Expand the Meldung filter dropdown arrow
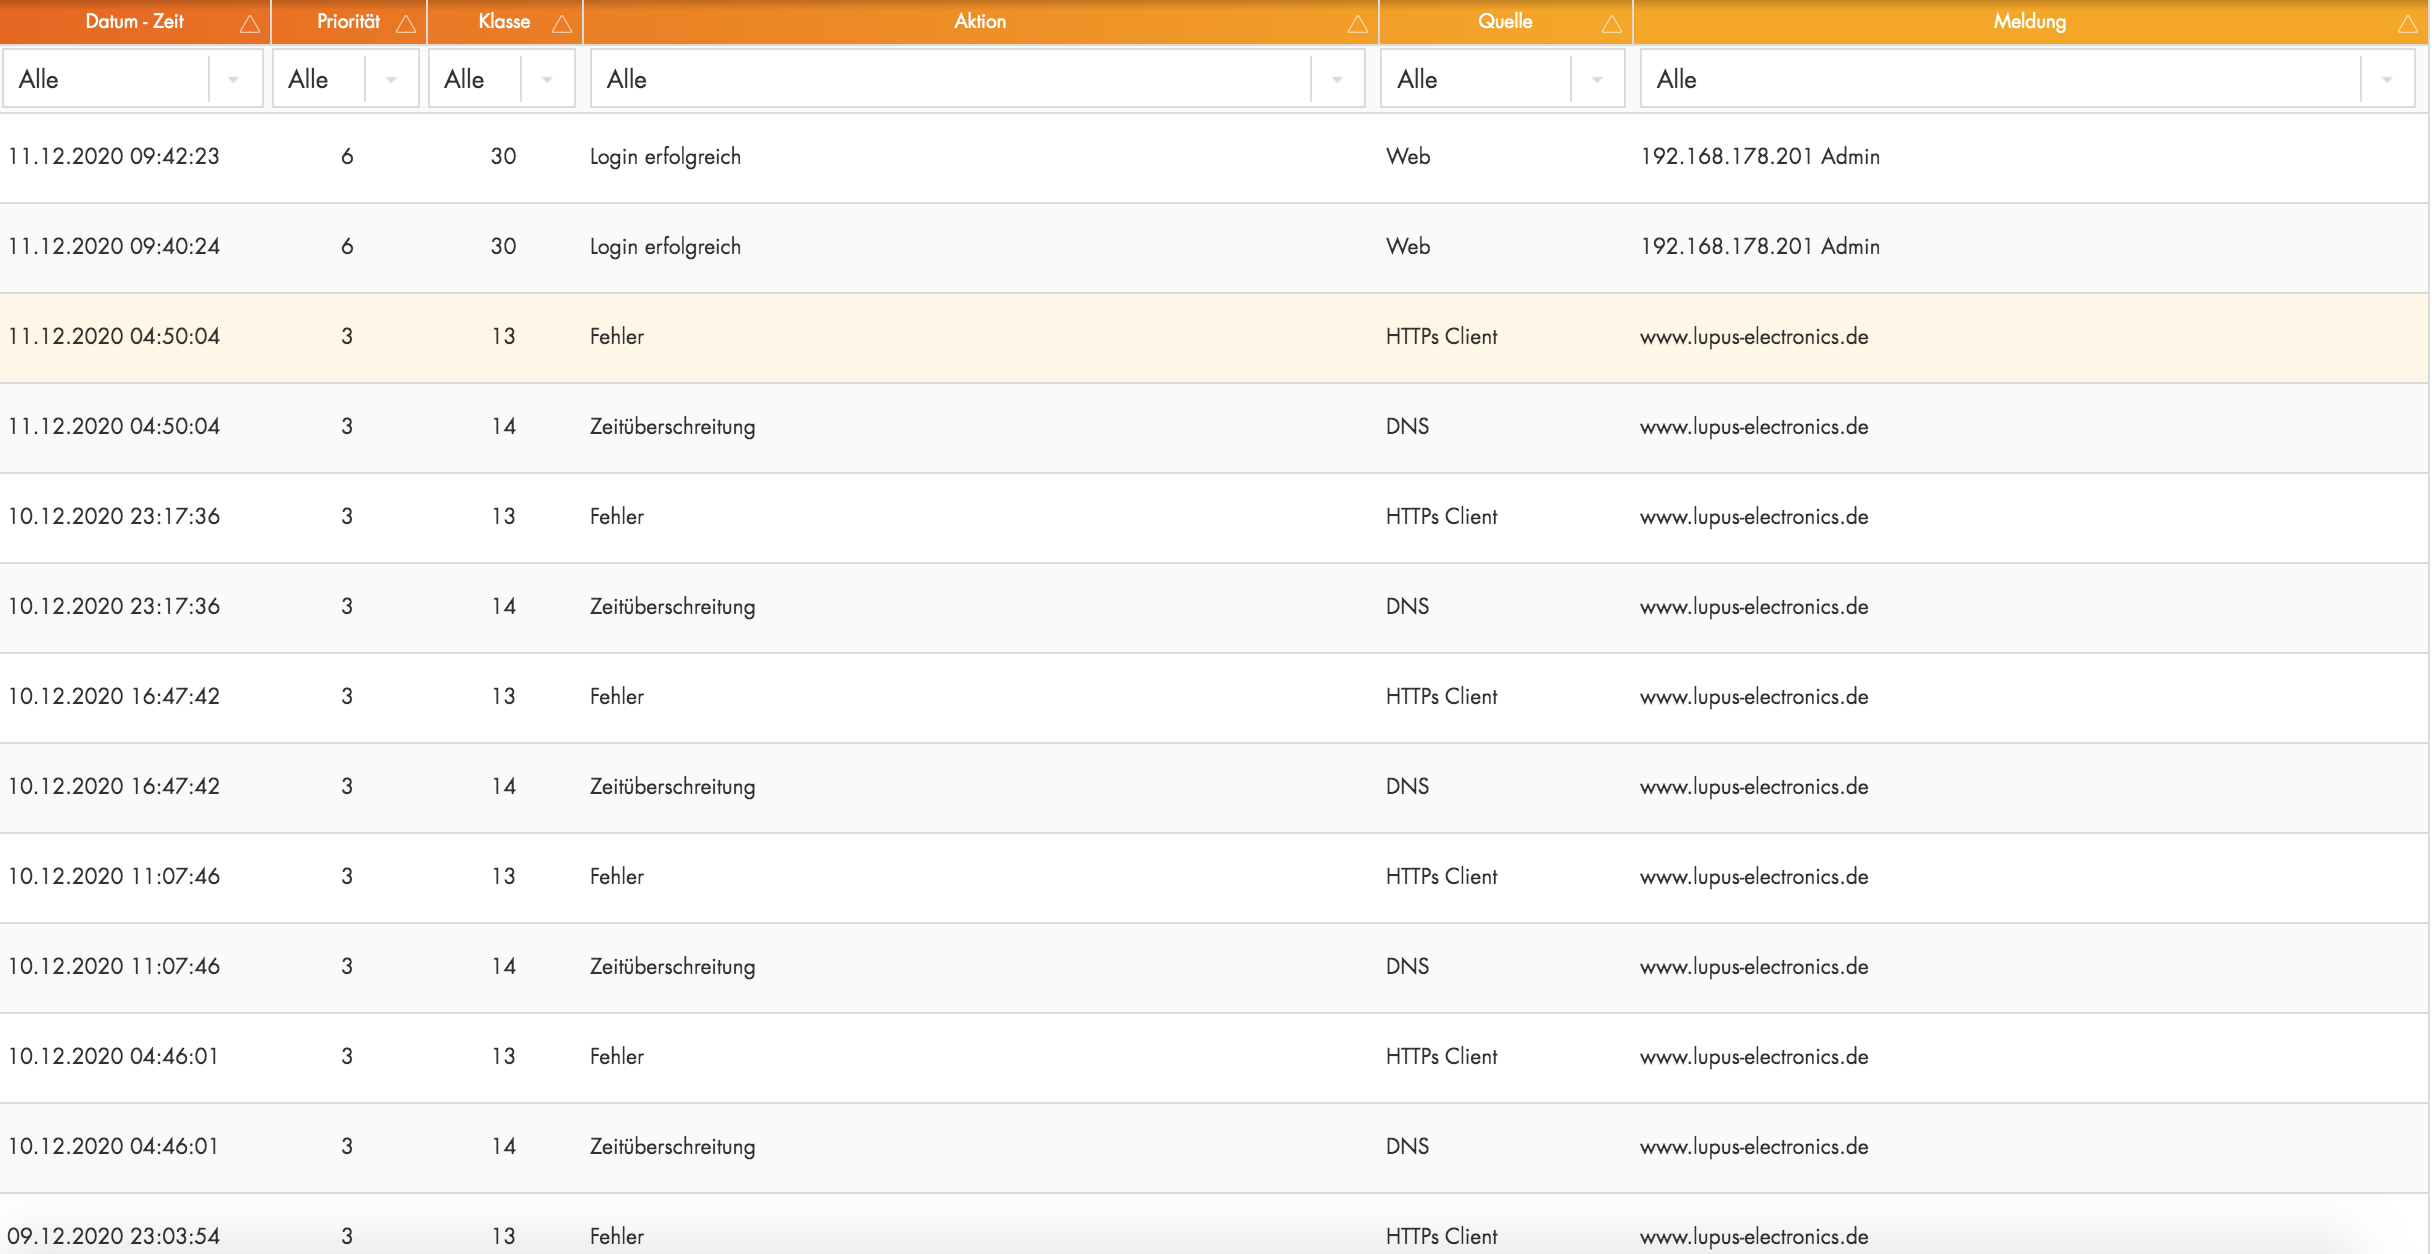The height and width of the screenshot is (1254, 2432). point(2387,80)
